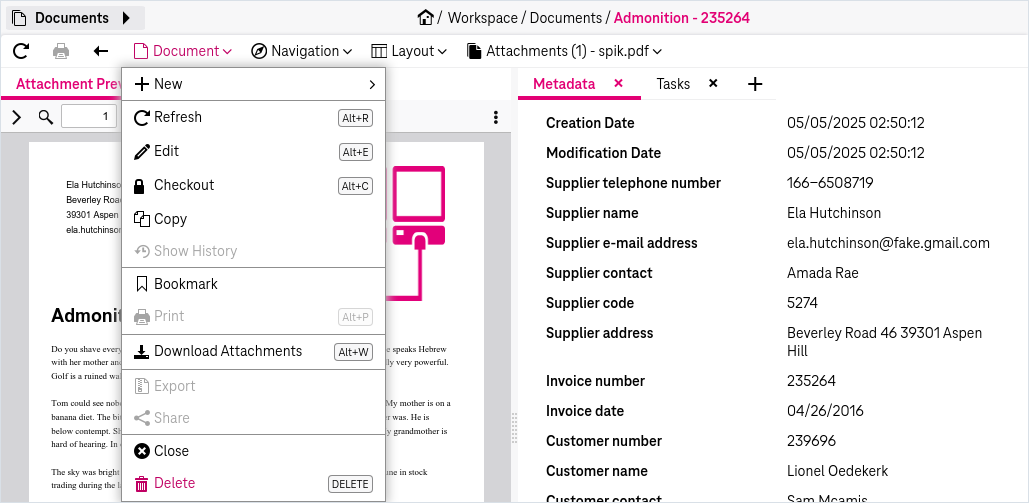Expand the preview sidebar chevron
The width and height of the screenshot is (1029, 503).
(x=16, y=118)
